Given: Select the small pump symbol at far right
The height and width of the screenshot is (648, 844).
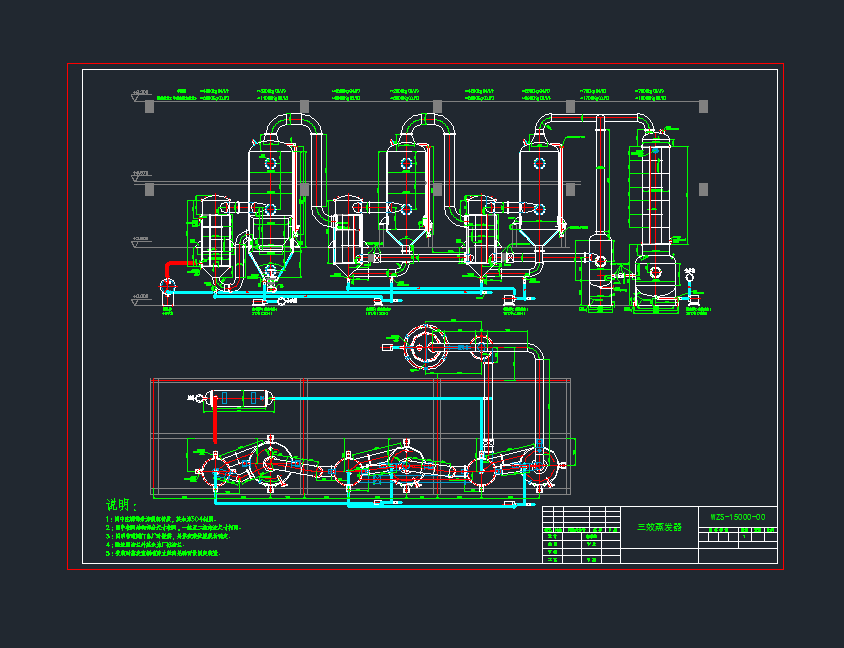Looking at the screenshot, I should 689,272.
